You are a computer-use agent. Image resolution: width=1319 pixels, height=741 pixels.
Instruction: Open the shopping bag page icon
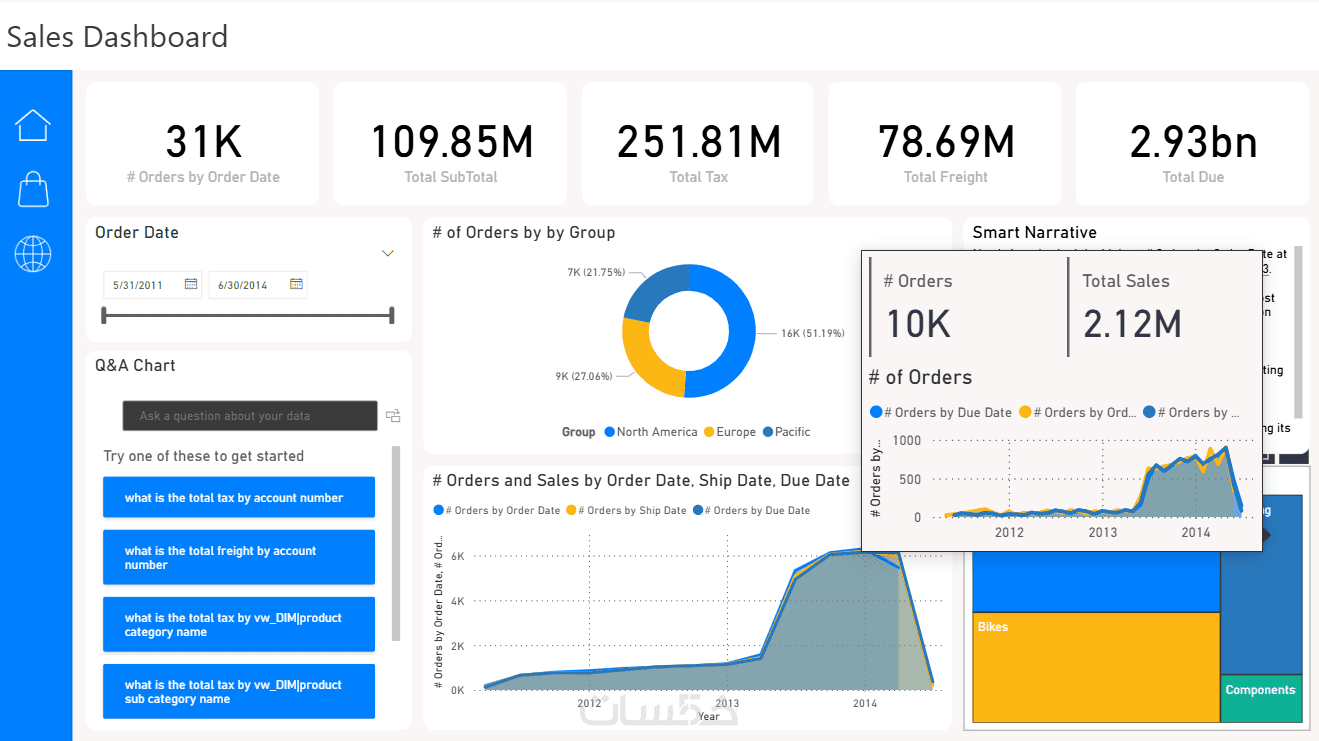click(33, 189)
